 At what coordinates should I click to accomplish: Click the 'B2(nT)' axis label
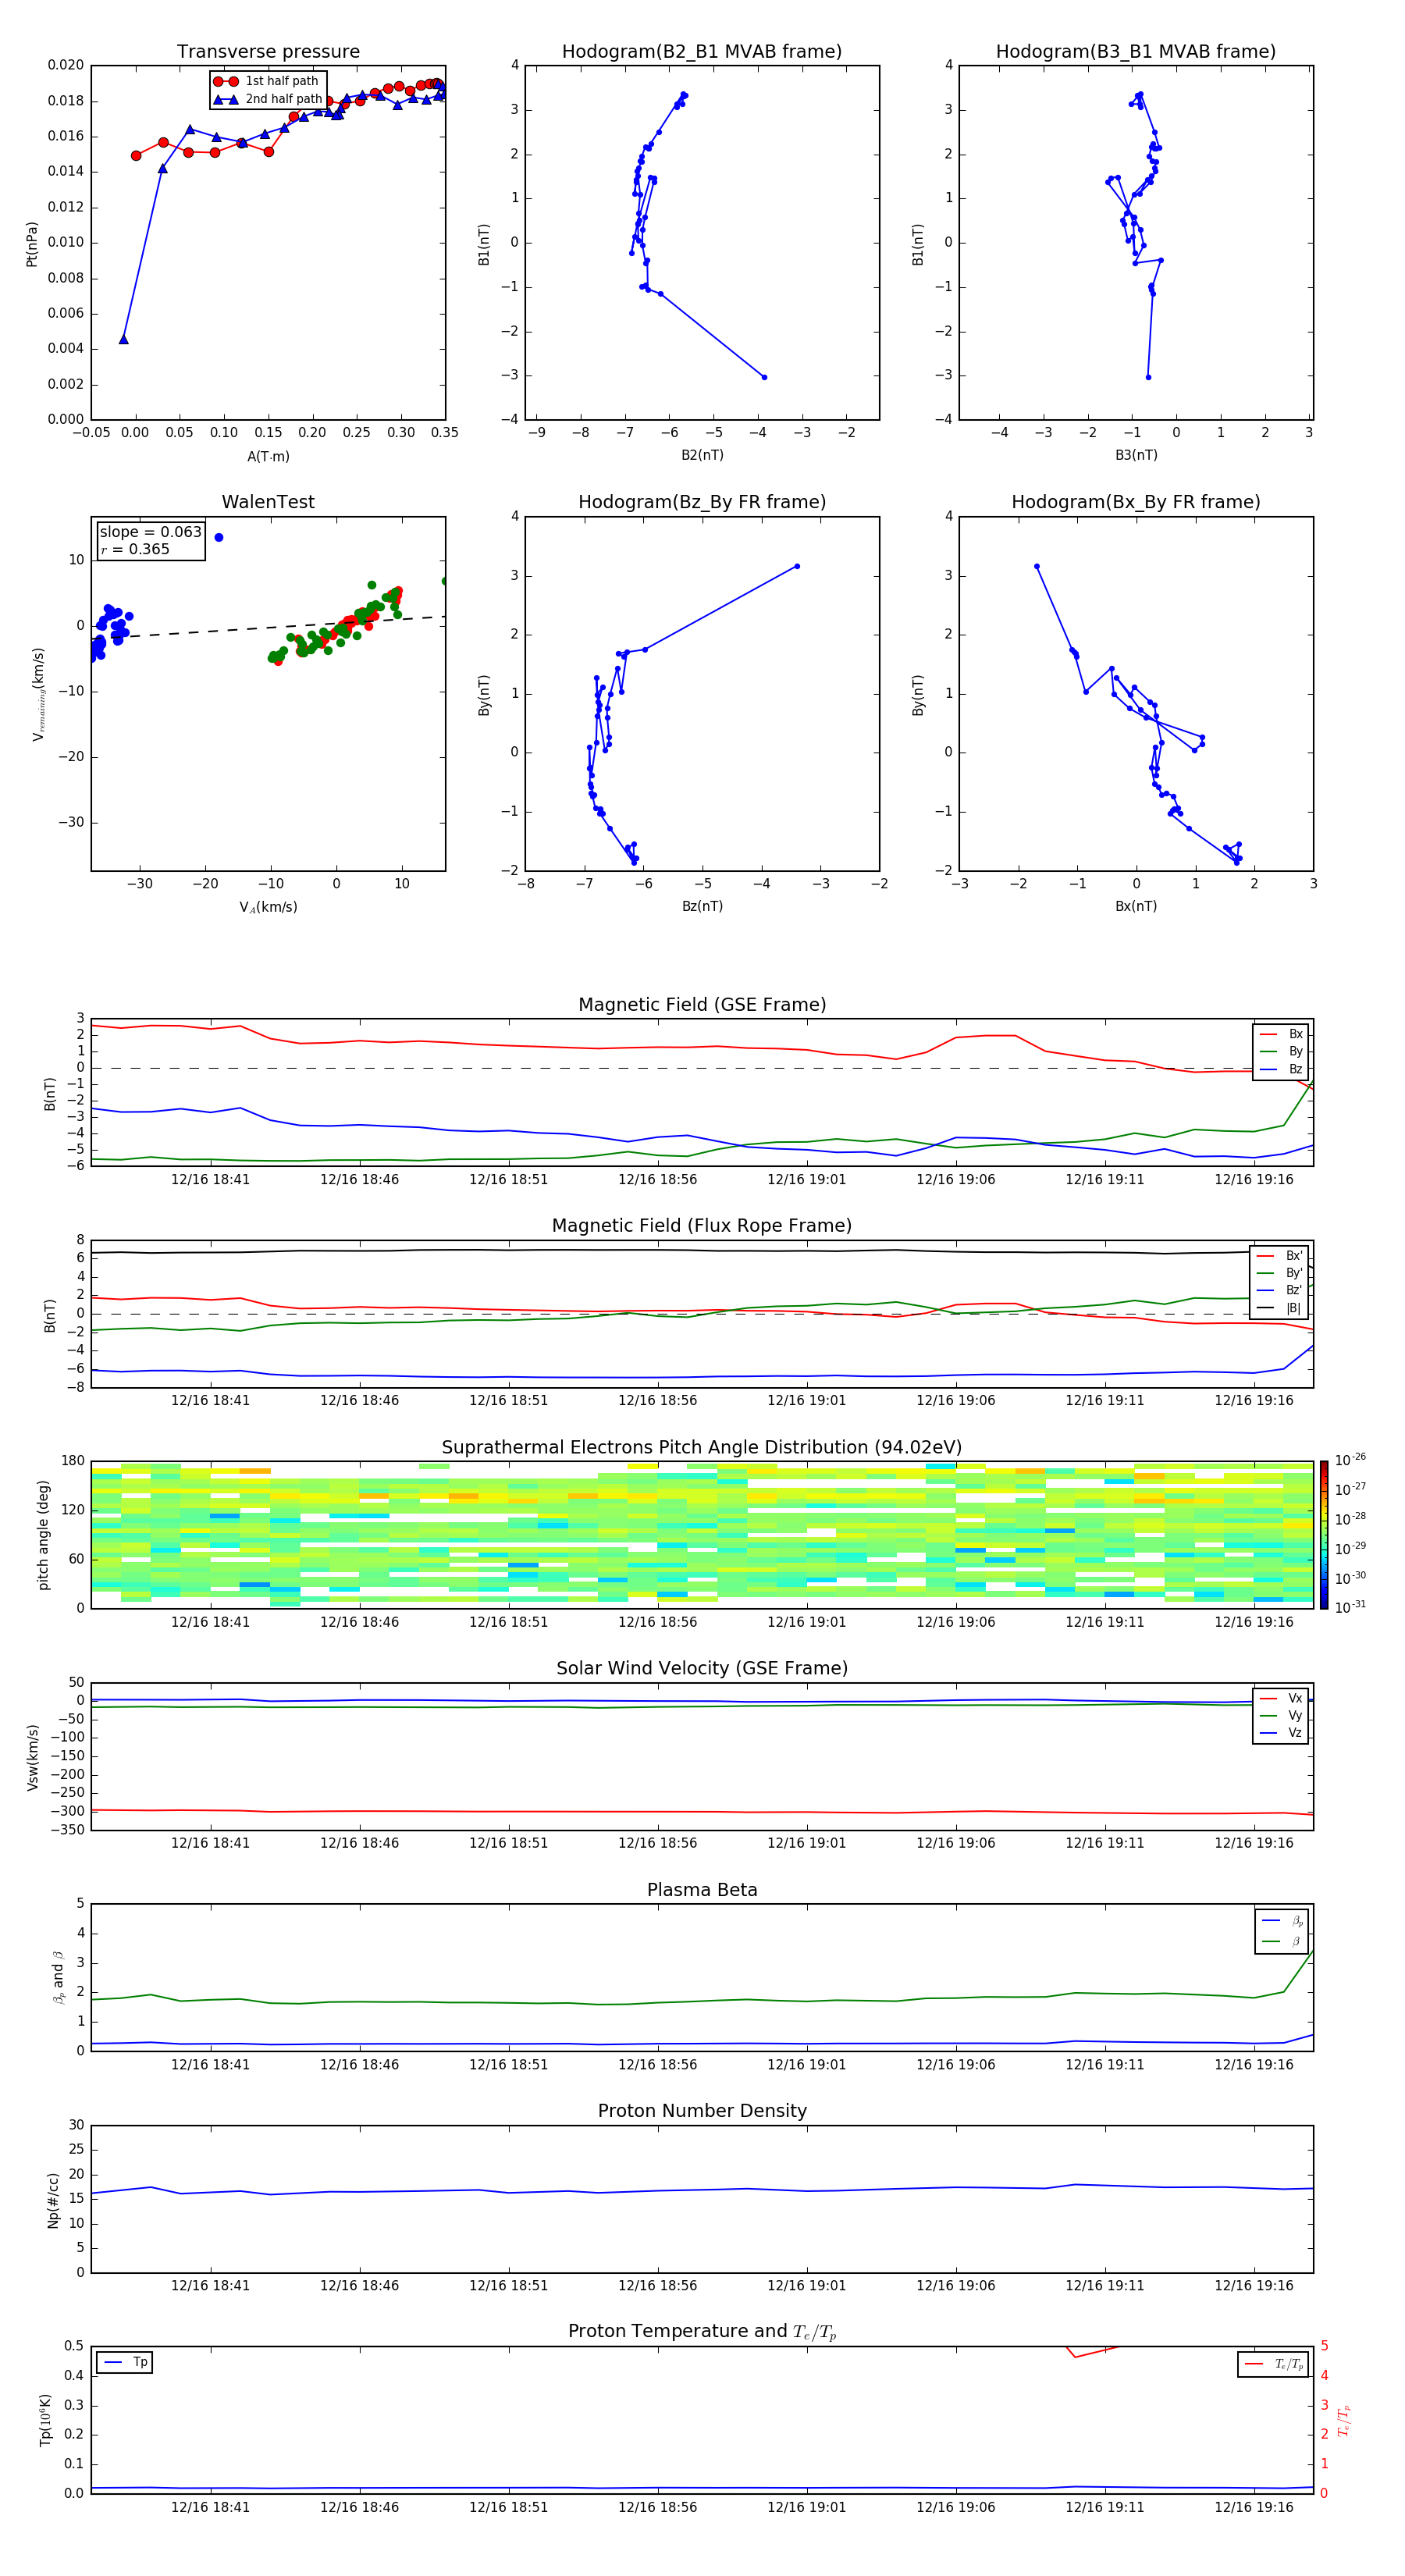pyautogui.click(x=702, y=455)
